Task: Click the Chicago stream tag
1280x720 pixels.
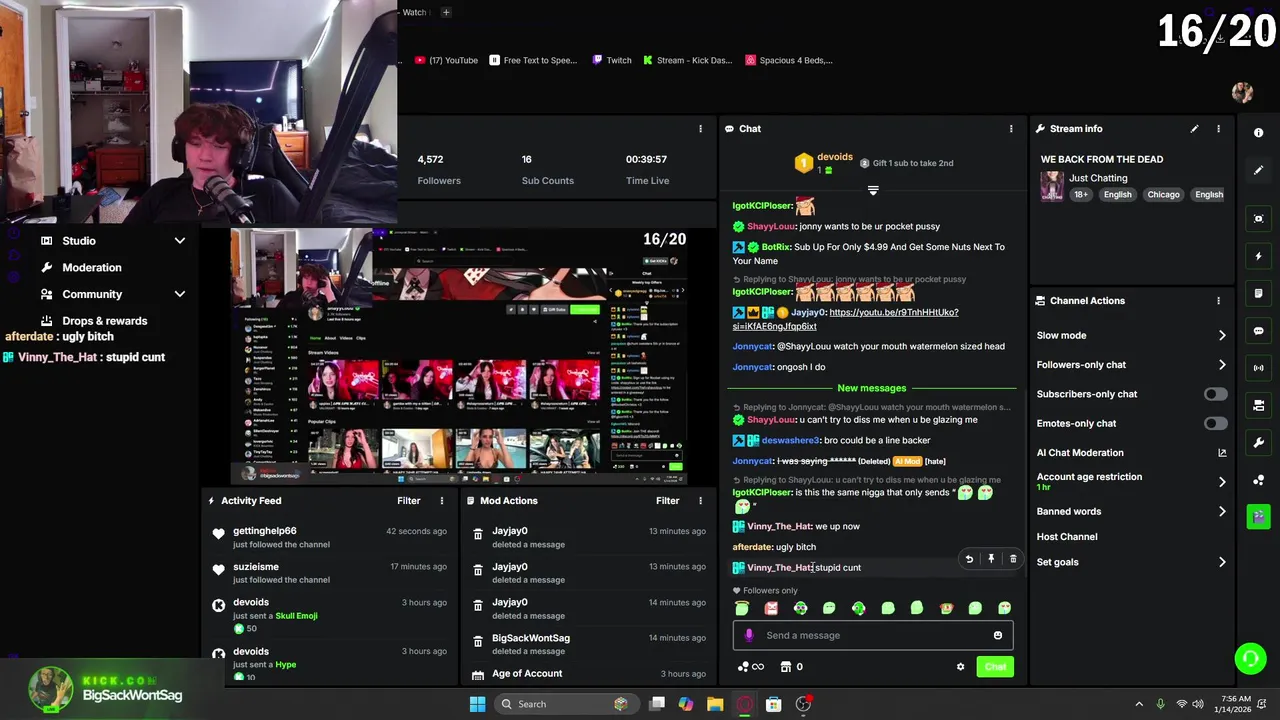Action: pos(1163,195)
